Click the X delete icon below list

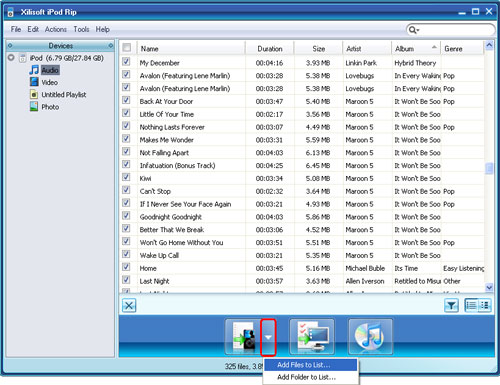pos(129,305)
